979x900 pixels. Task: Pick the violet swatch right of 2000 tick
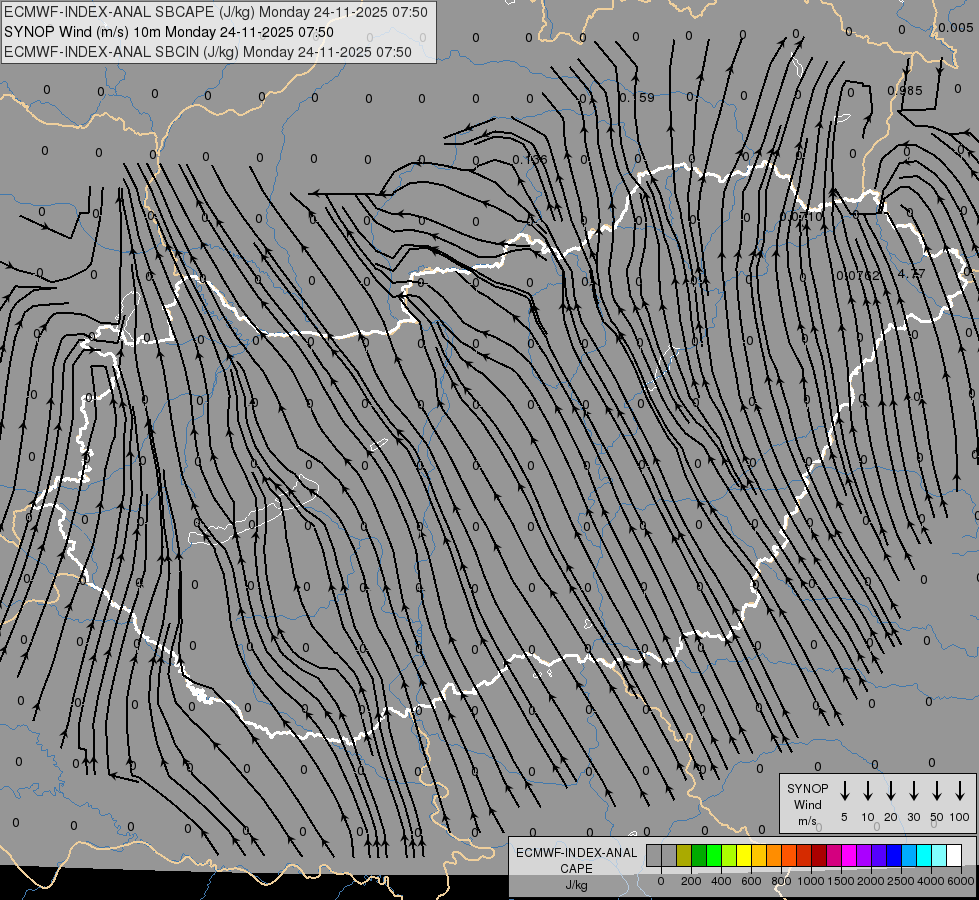click(879, 855)
